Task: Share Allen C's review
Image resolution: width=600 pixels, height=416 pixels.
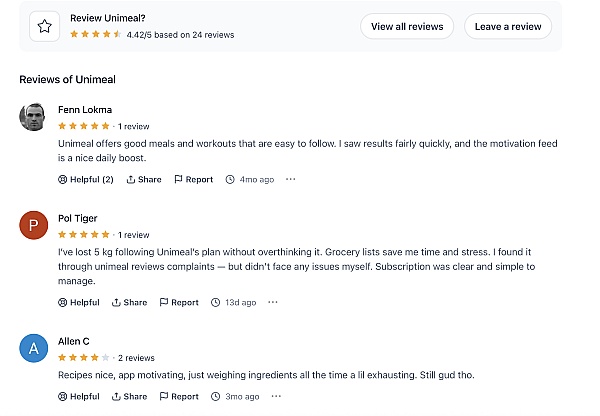Action: coord(129,397)
